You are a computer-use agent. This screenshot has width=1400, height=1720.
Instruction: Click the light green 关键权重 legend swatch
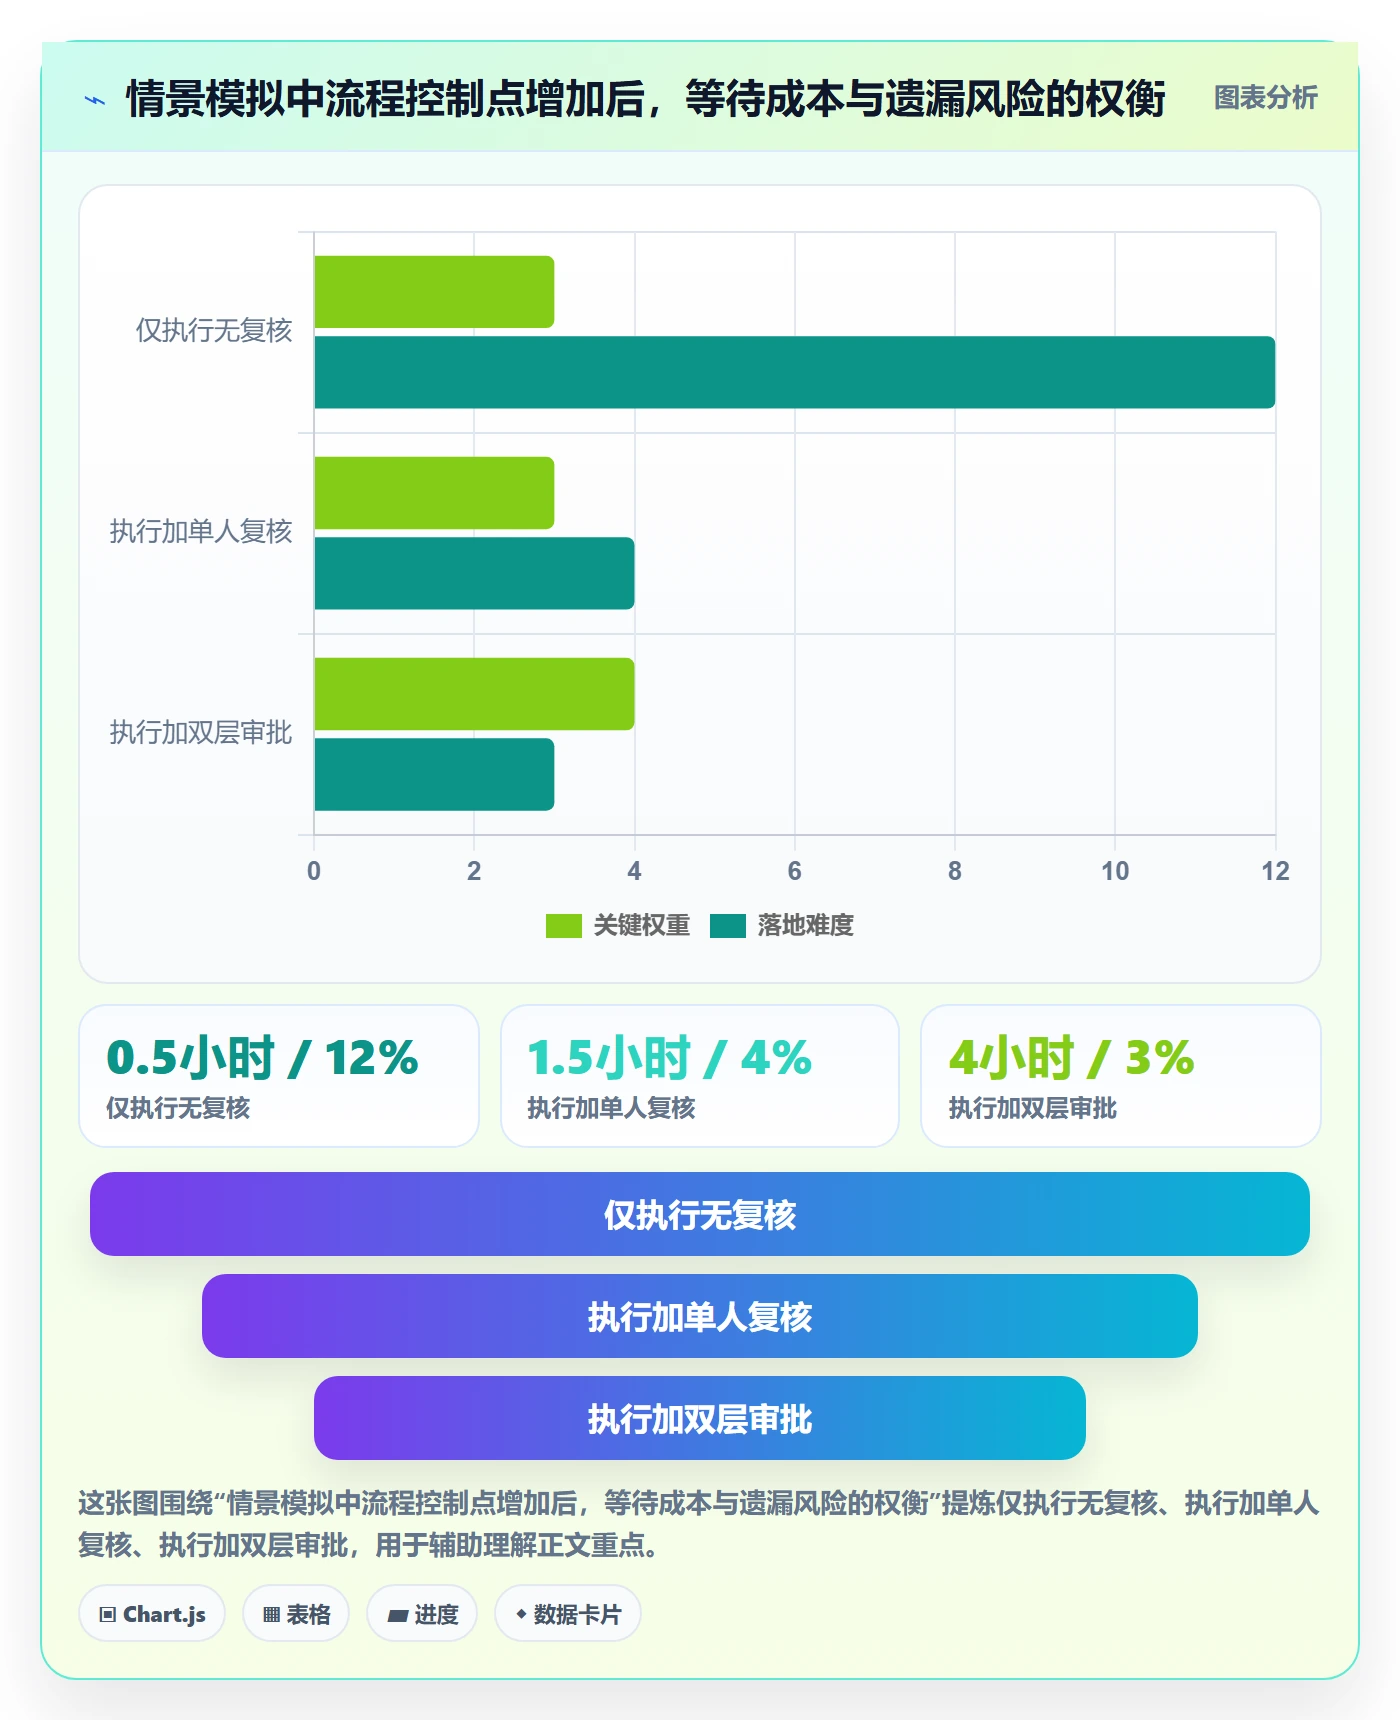click(563, 926)
